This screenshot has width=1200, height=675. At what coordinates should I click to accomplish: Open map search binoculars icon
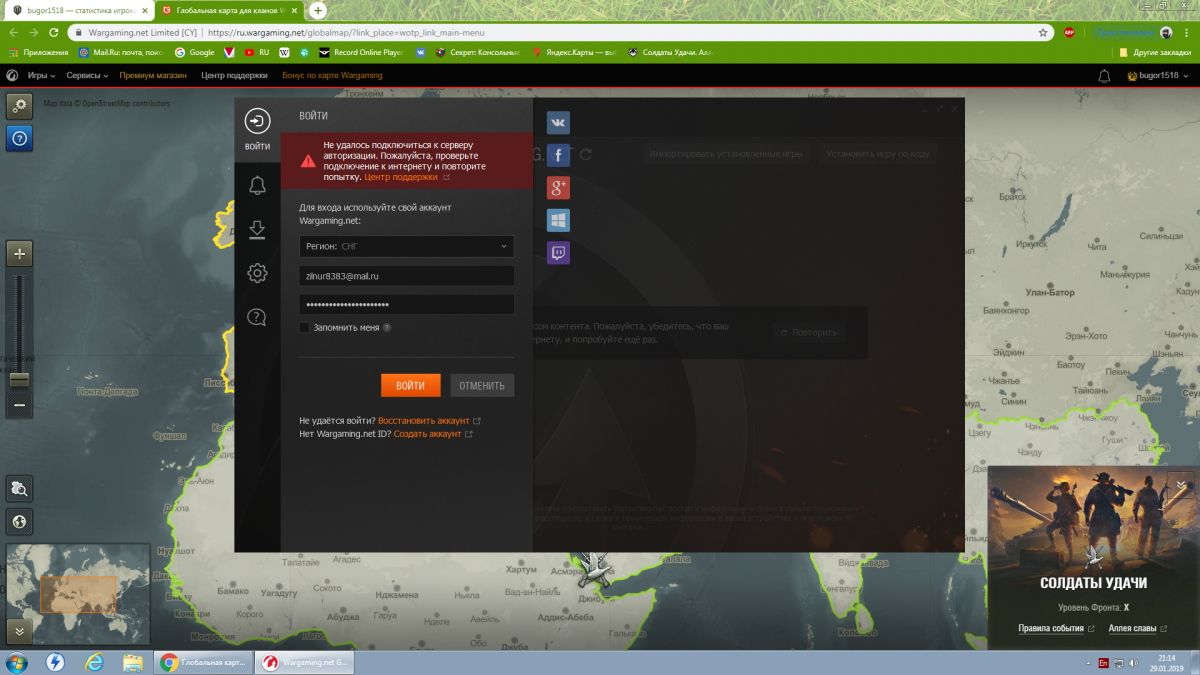20,488
